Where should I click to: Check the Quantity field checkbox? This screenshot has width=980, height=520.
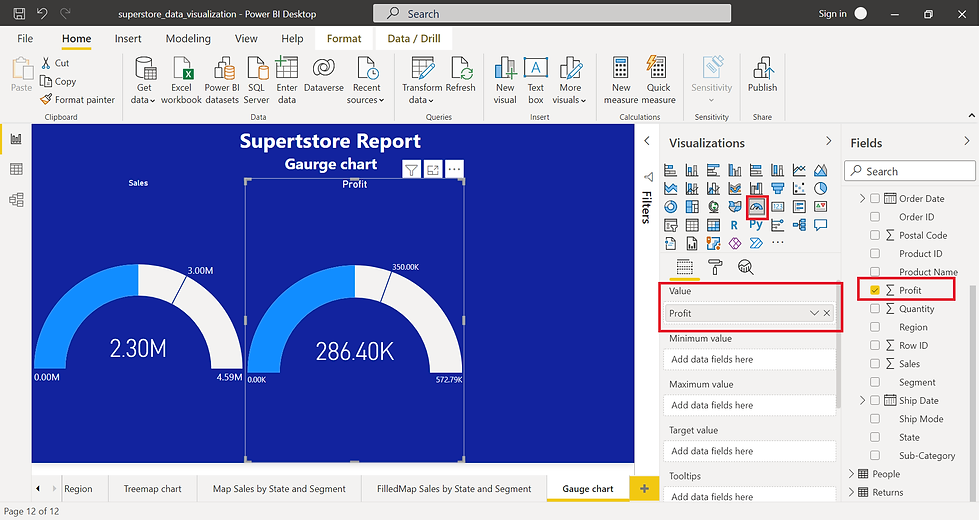point(875,309)
